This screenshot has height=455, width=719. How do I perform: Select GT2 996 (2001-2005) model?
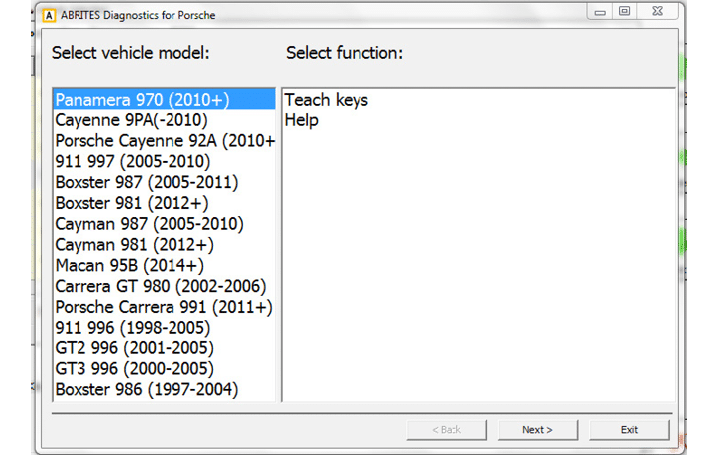(x=134, y=348)
